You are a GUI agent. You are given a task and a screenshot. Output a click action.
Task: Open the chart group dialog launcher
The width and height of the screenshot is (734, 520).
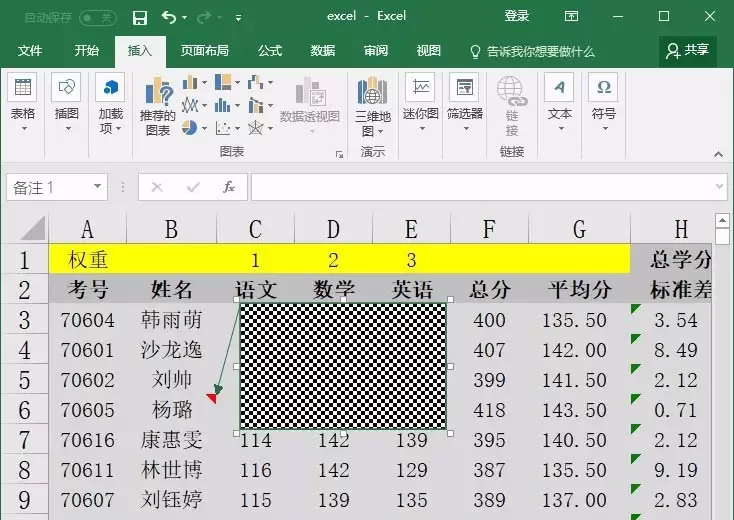tap(339, 154)
